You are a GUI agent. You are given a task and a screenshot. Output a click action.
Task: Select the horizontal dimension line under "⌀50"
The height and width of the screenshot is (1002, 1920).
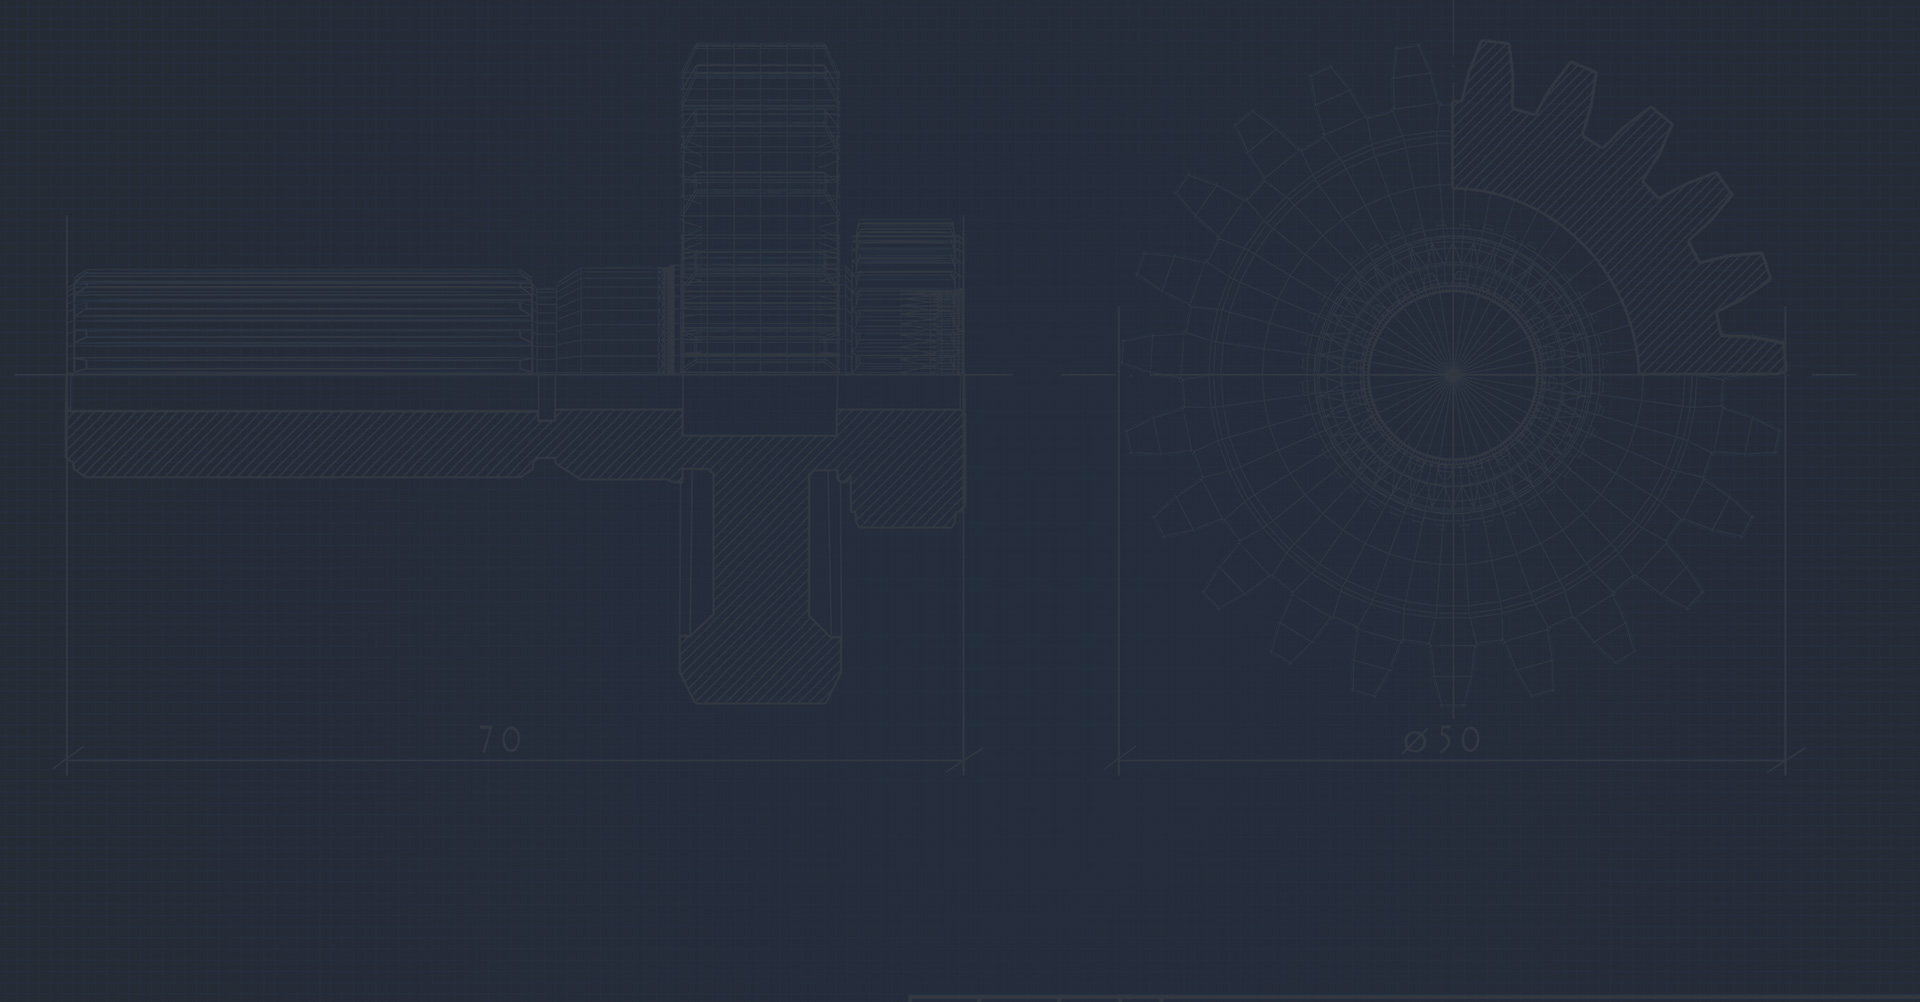coord(1300,760)
